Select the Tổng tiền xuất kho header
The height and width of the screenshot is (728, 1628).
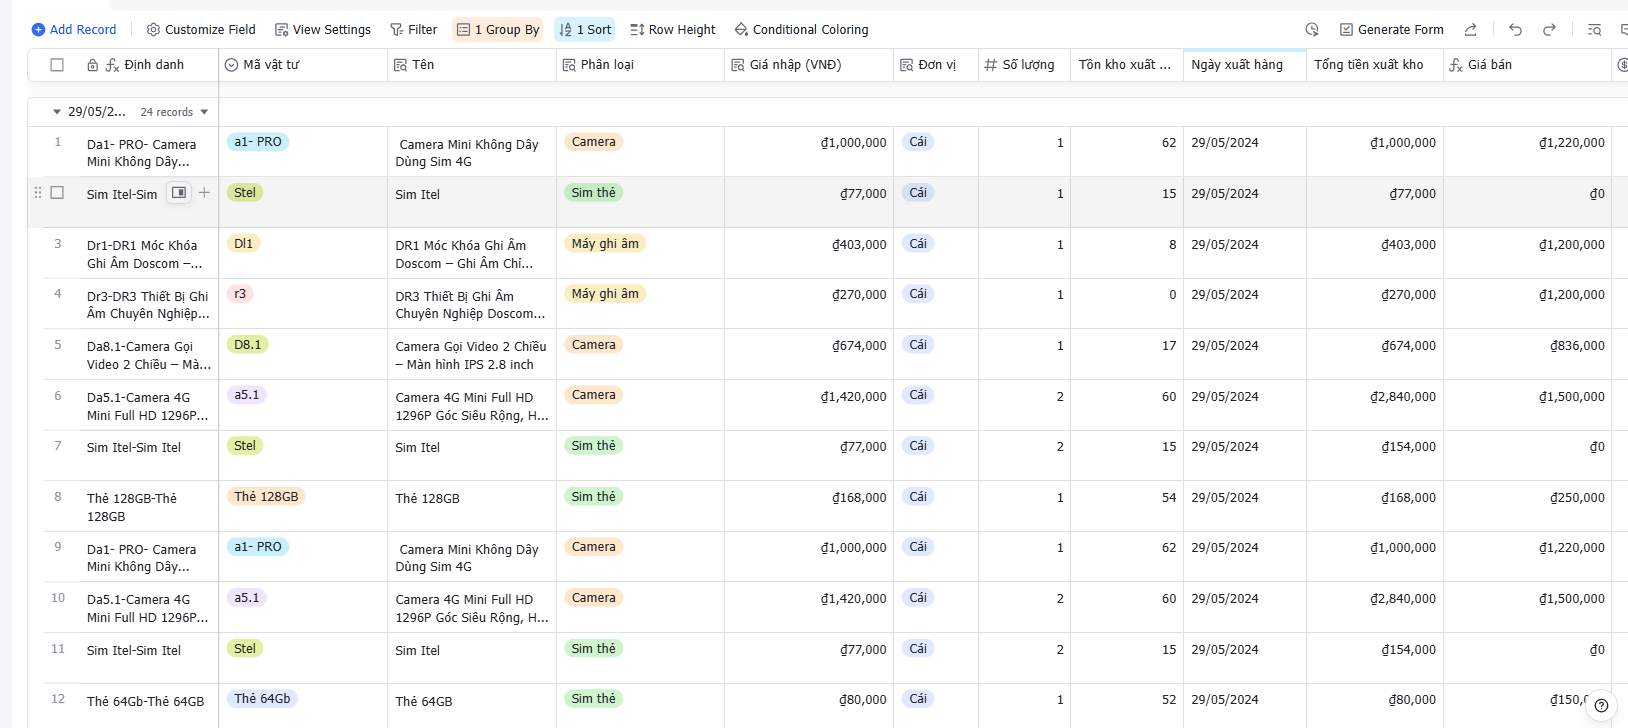[x=1375, y=65]
